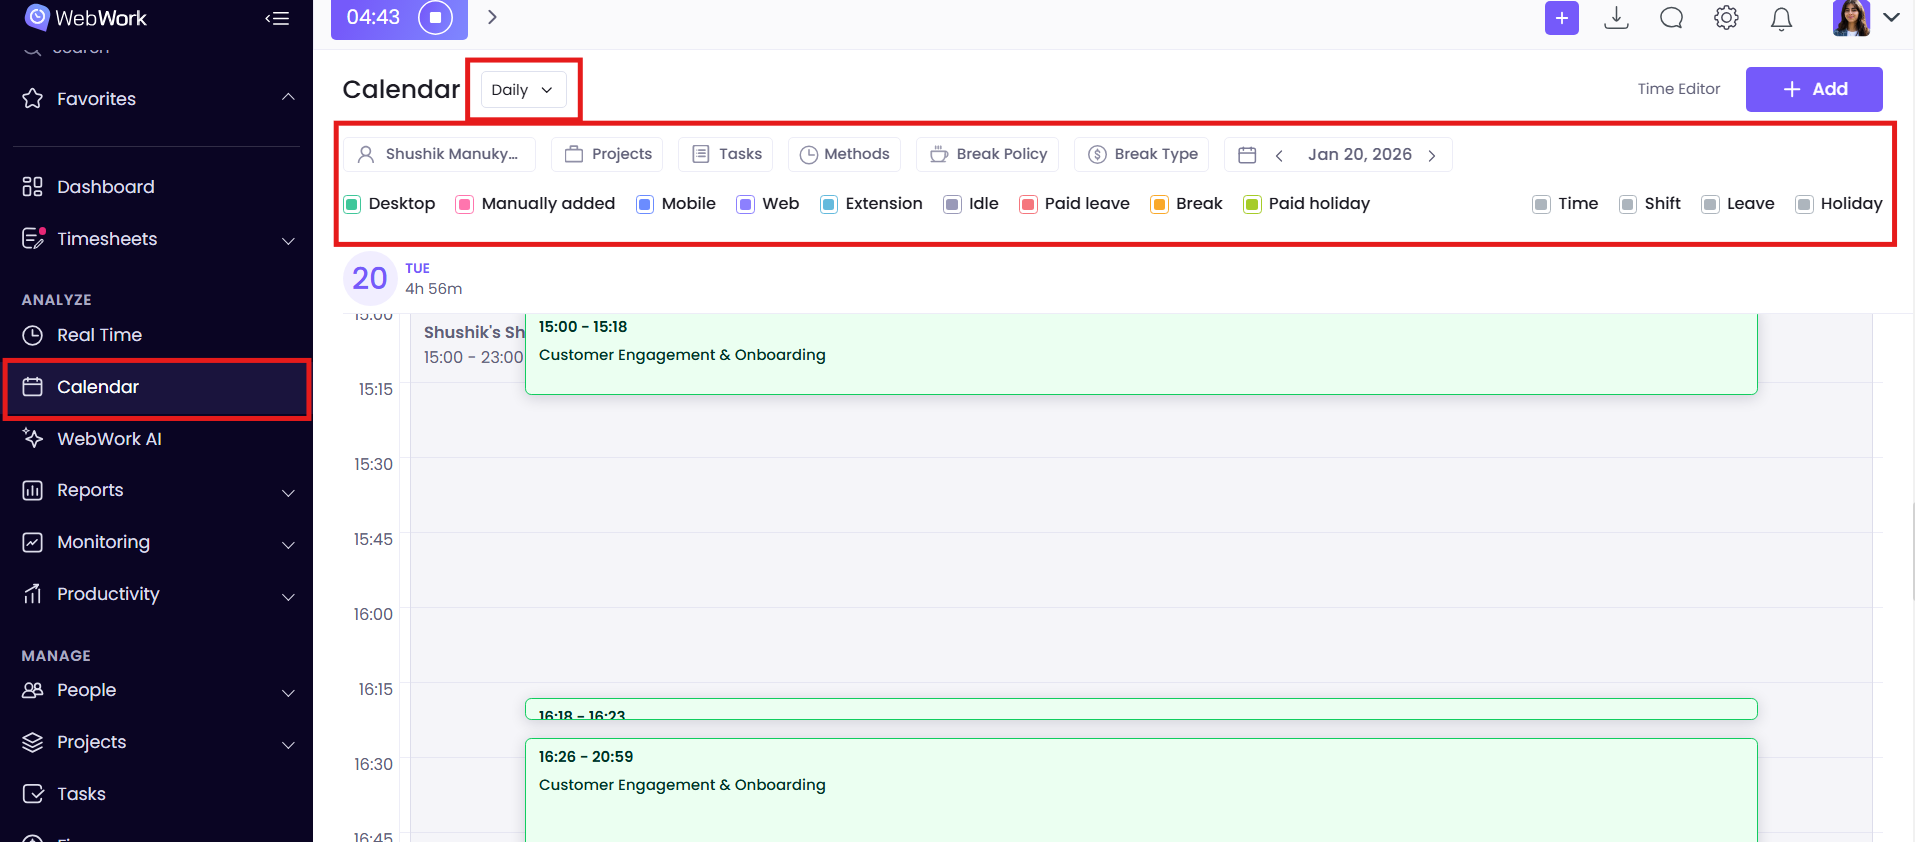The height and width of the screenshot is (842, 1915).
Task: Go to previous day arrow
Action: point(1279,155)
